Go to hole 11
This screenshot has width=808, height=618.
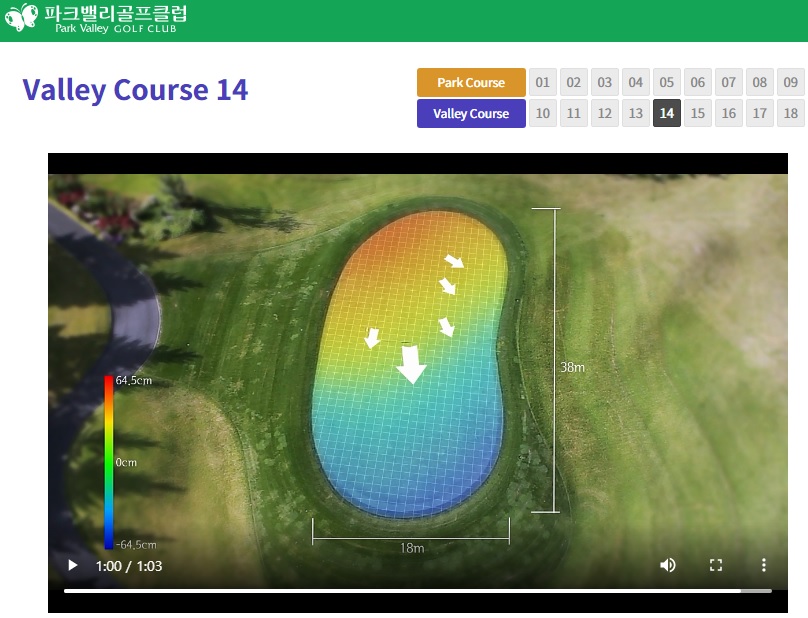(x=574, y=113)
